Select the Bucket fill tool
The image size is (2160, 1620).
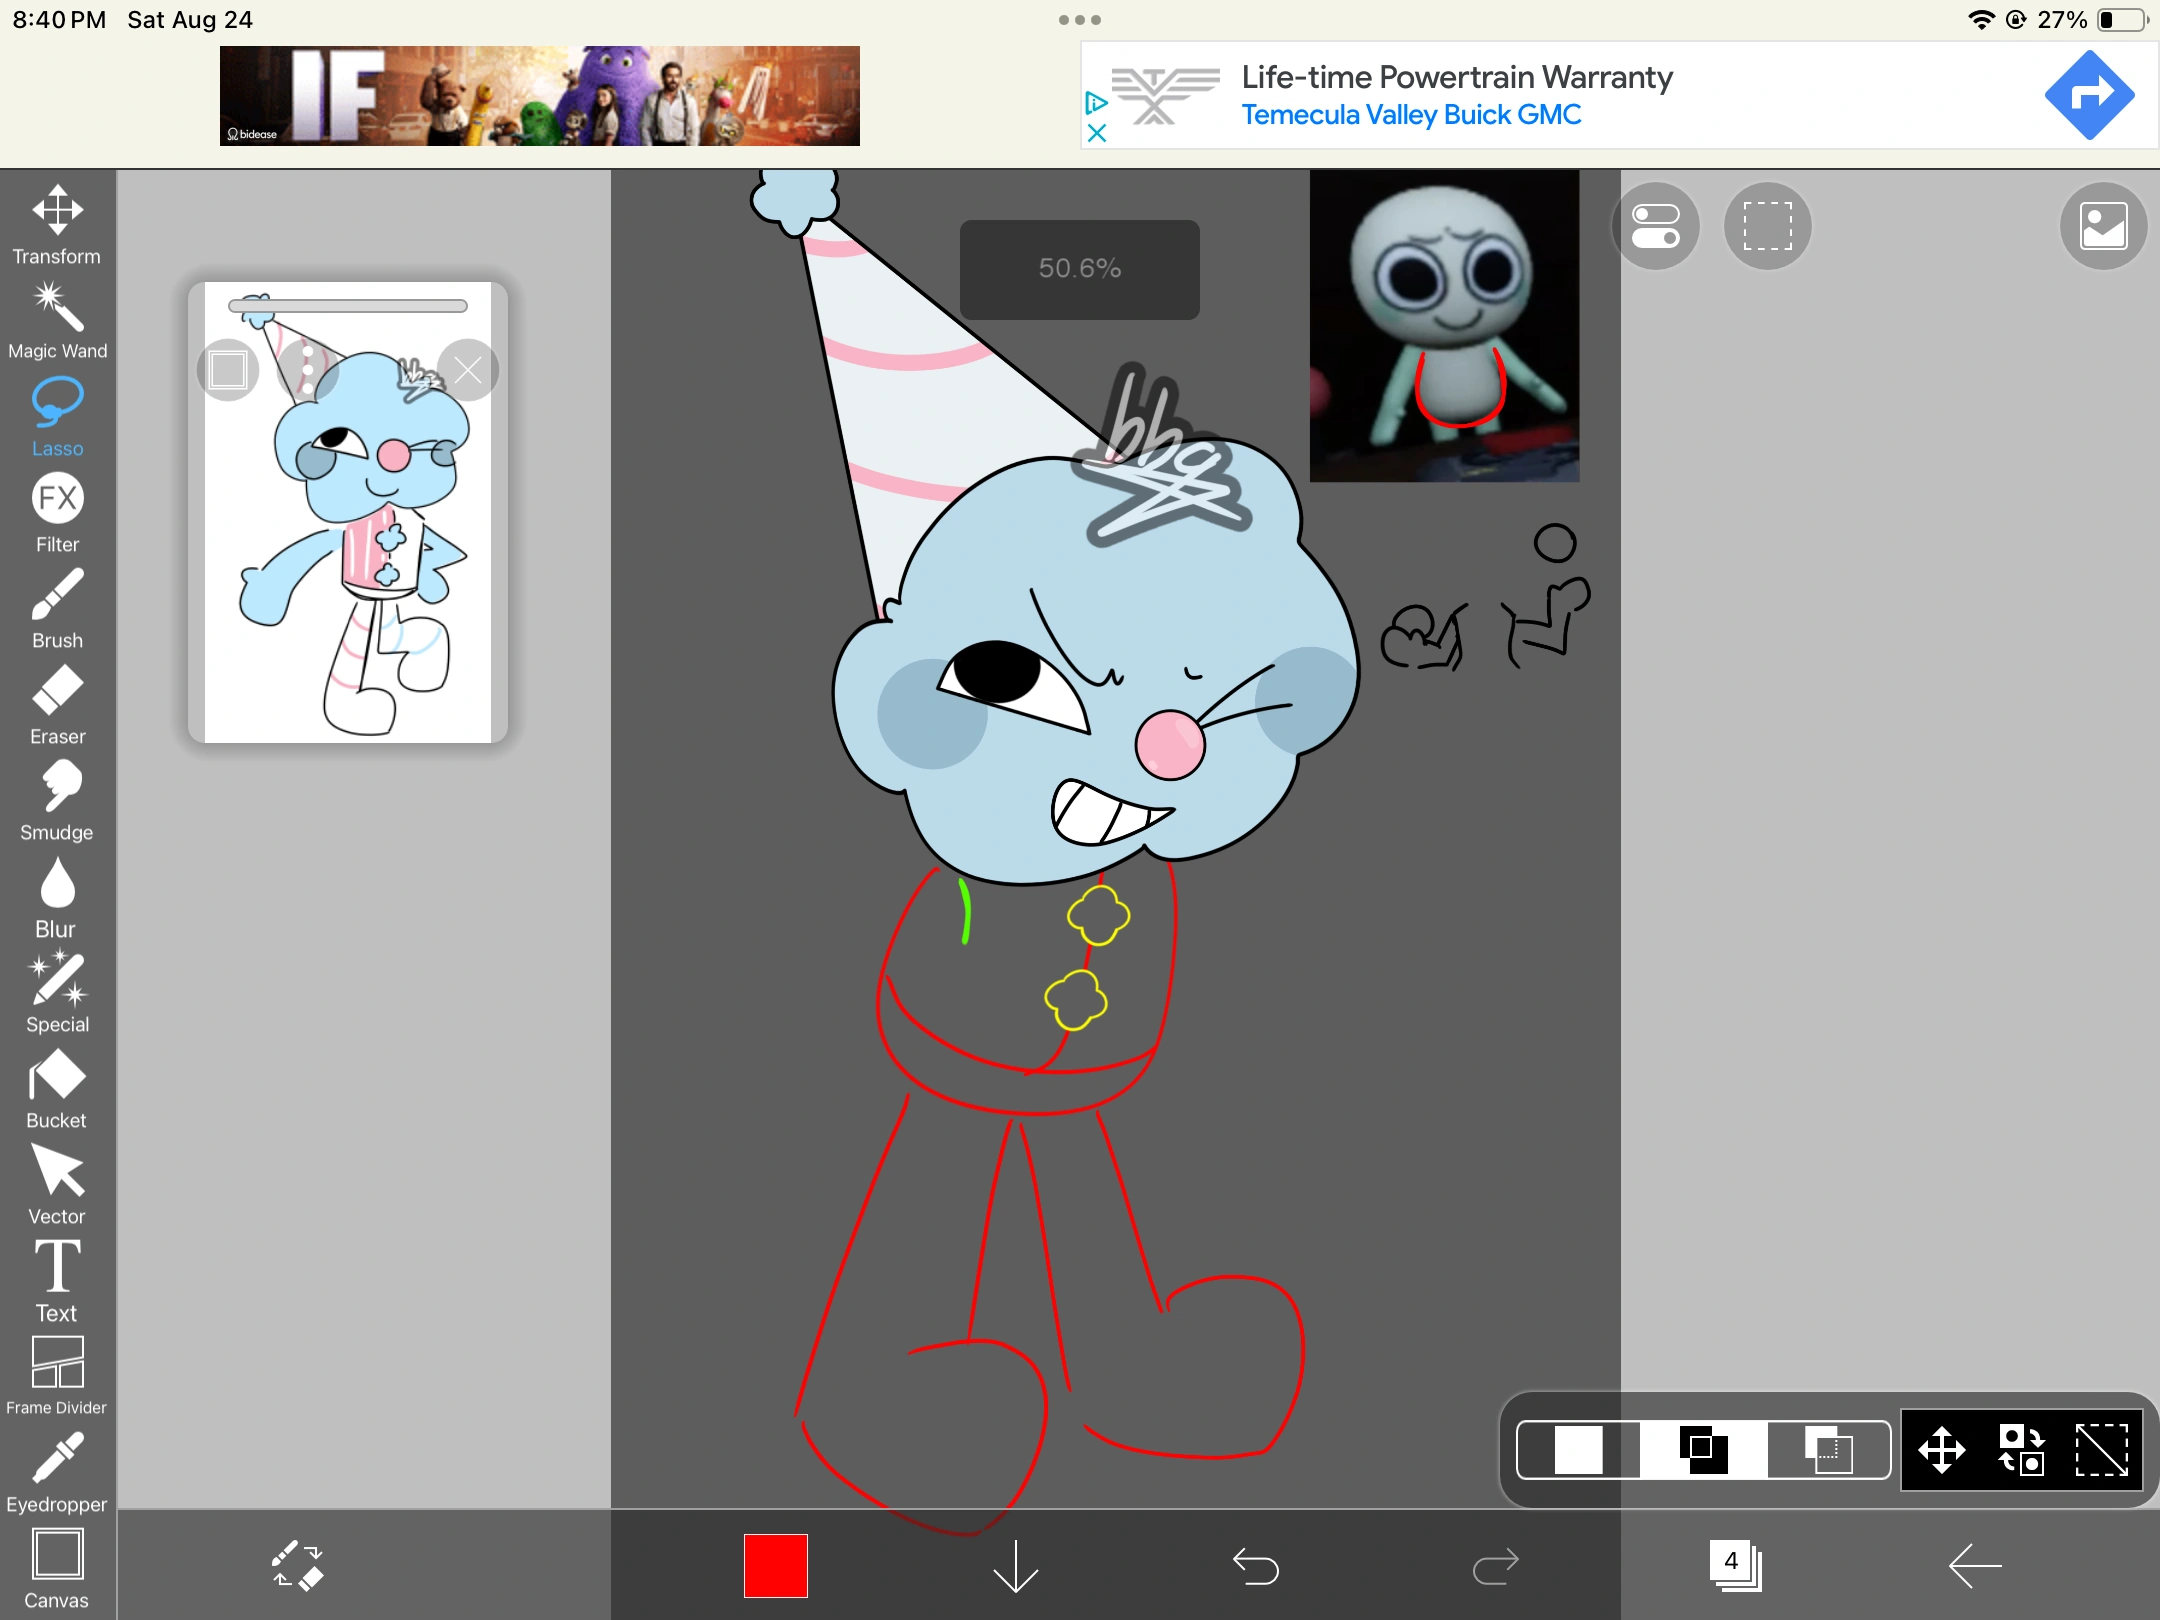coord(57,1089)
